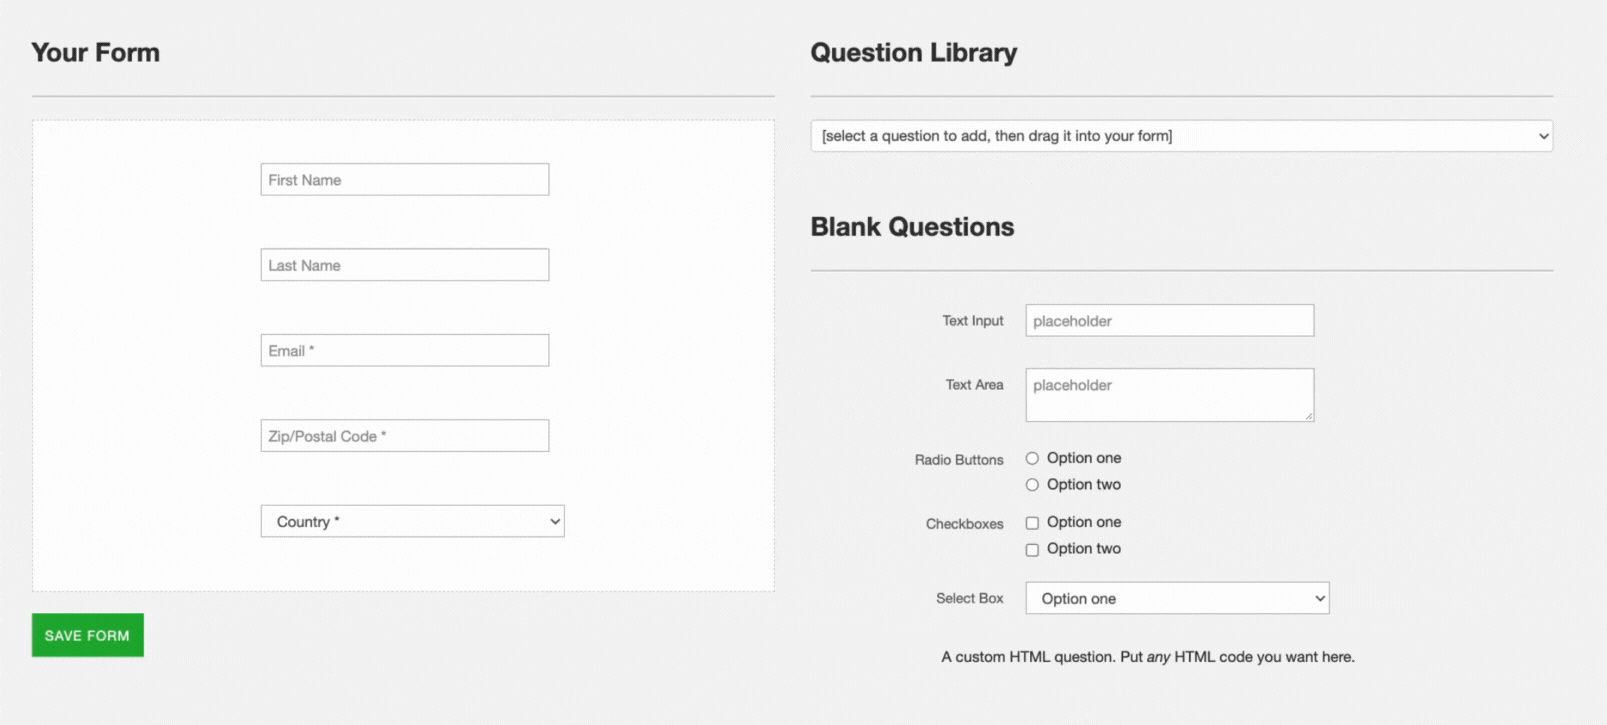This screenshot has width=1607, height=725.
Task: Open the Question Library select dropdown
Action: pos(1181,136)
